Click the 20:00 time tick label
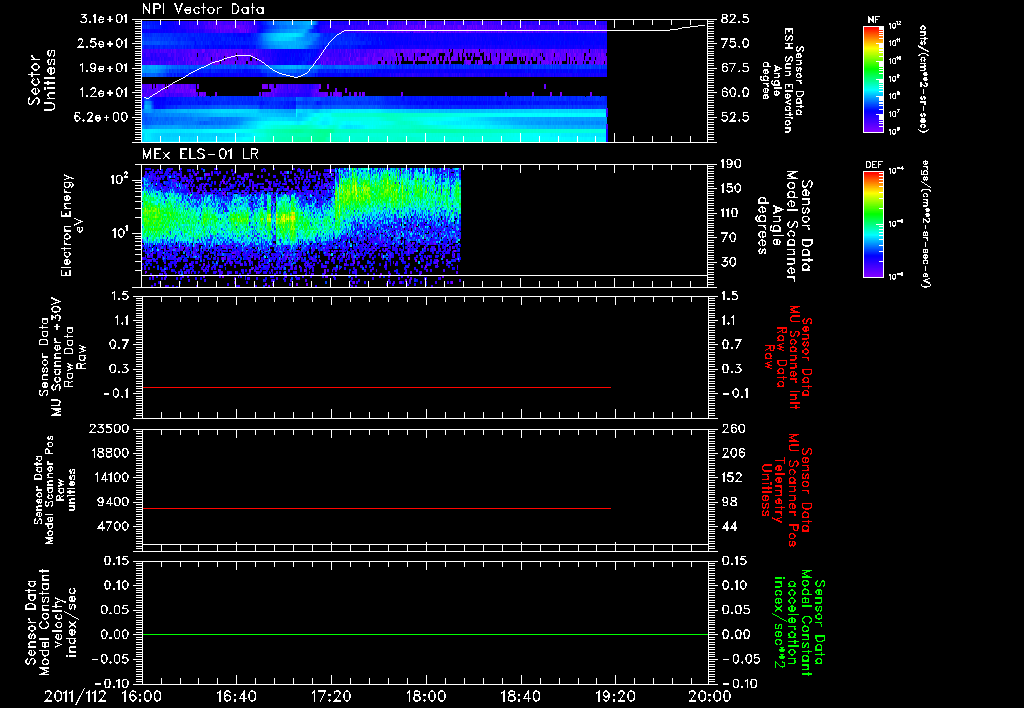Viewport: 1024px width, 708px height. (x=710, y=696)
